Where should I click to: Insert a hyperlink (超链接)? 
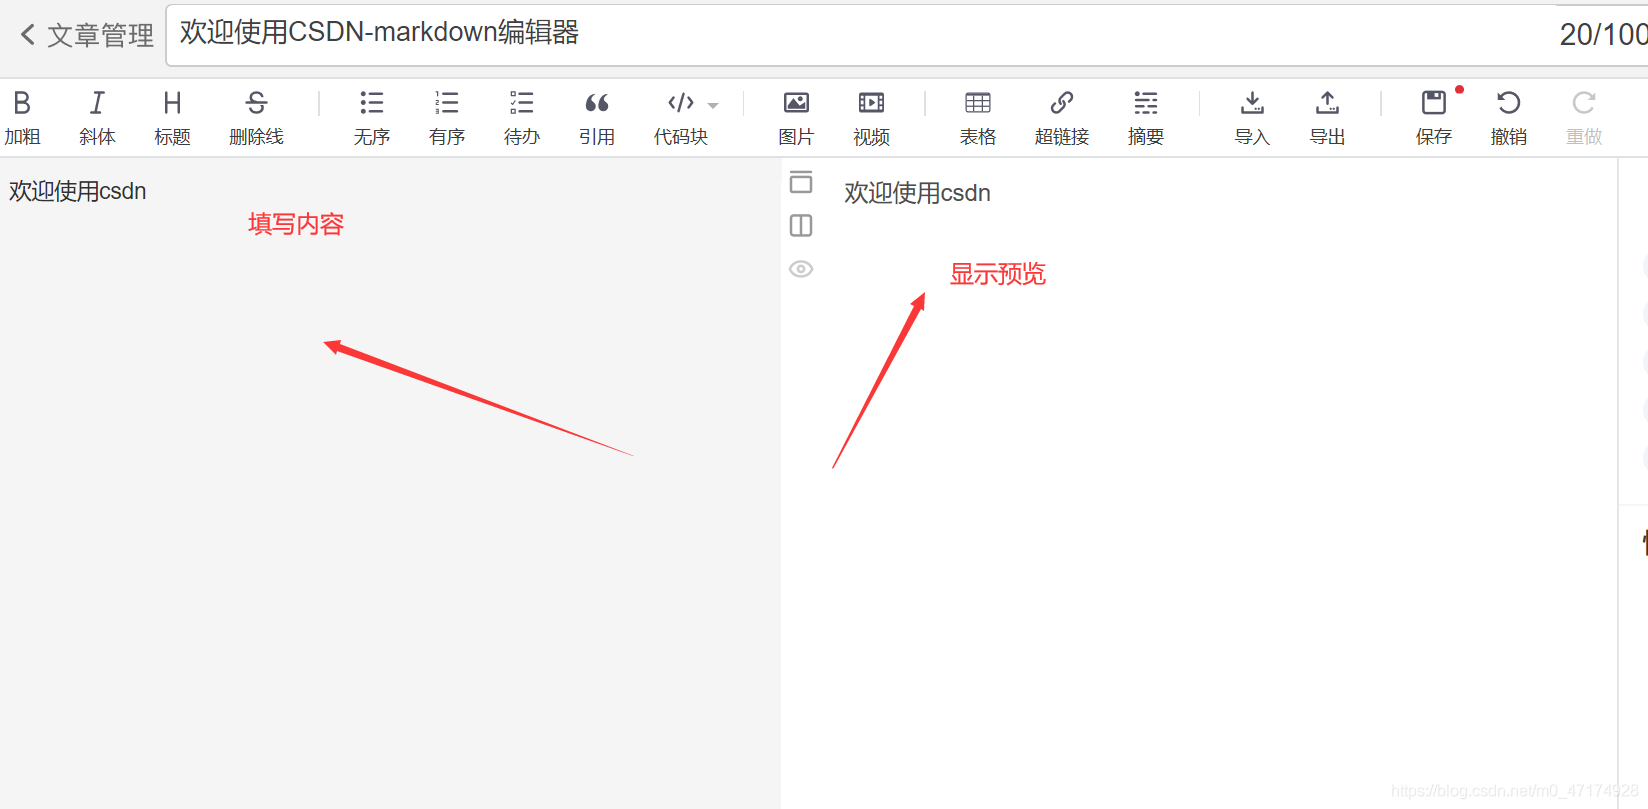(1061, 118)
